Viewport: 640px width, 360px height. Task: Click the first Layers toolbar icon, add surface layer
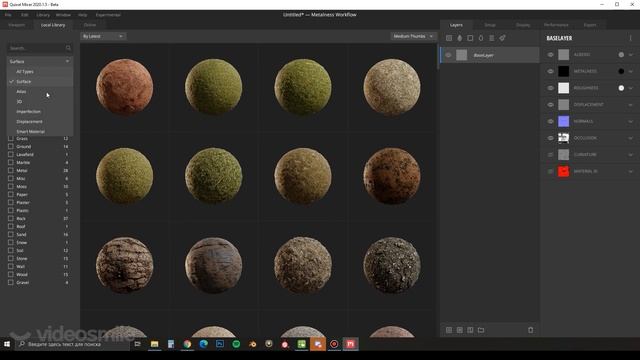(x=449, y=38)
